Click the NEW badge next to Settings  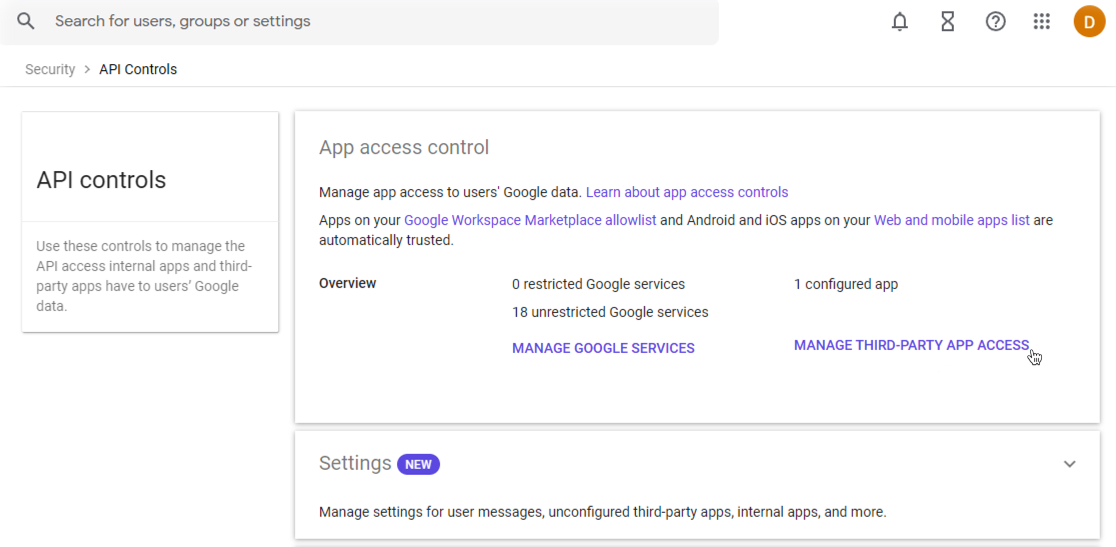coord(418,464)
